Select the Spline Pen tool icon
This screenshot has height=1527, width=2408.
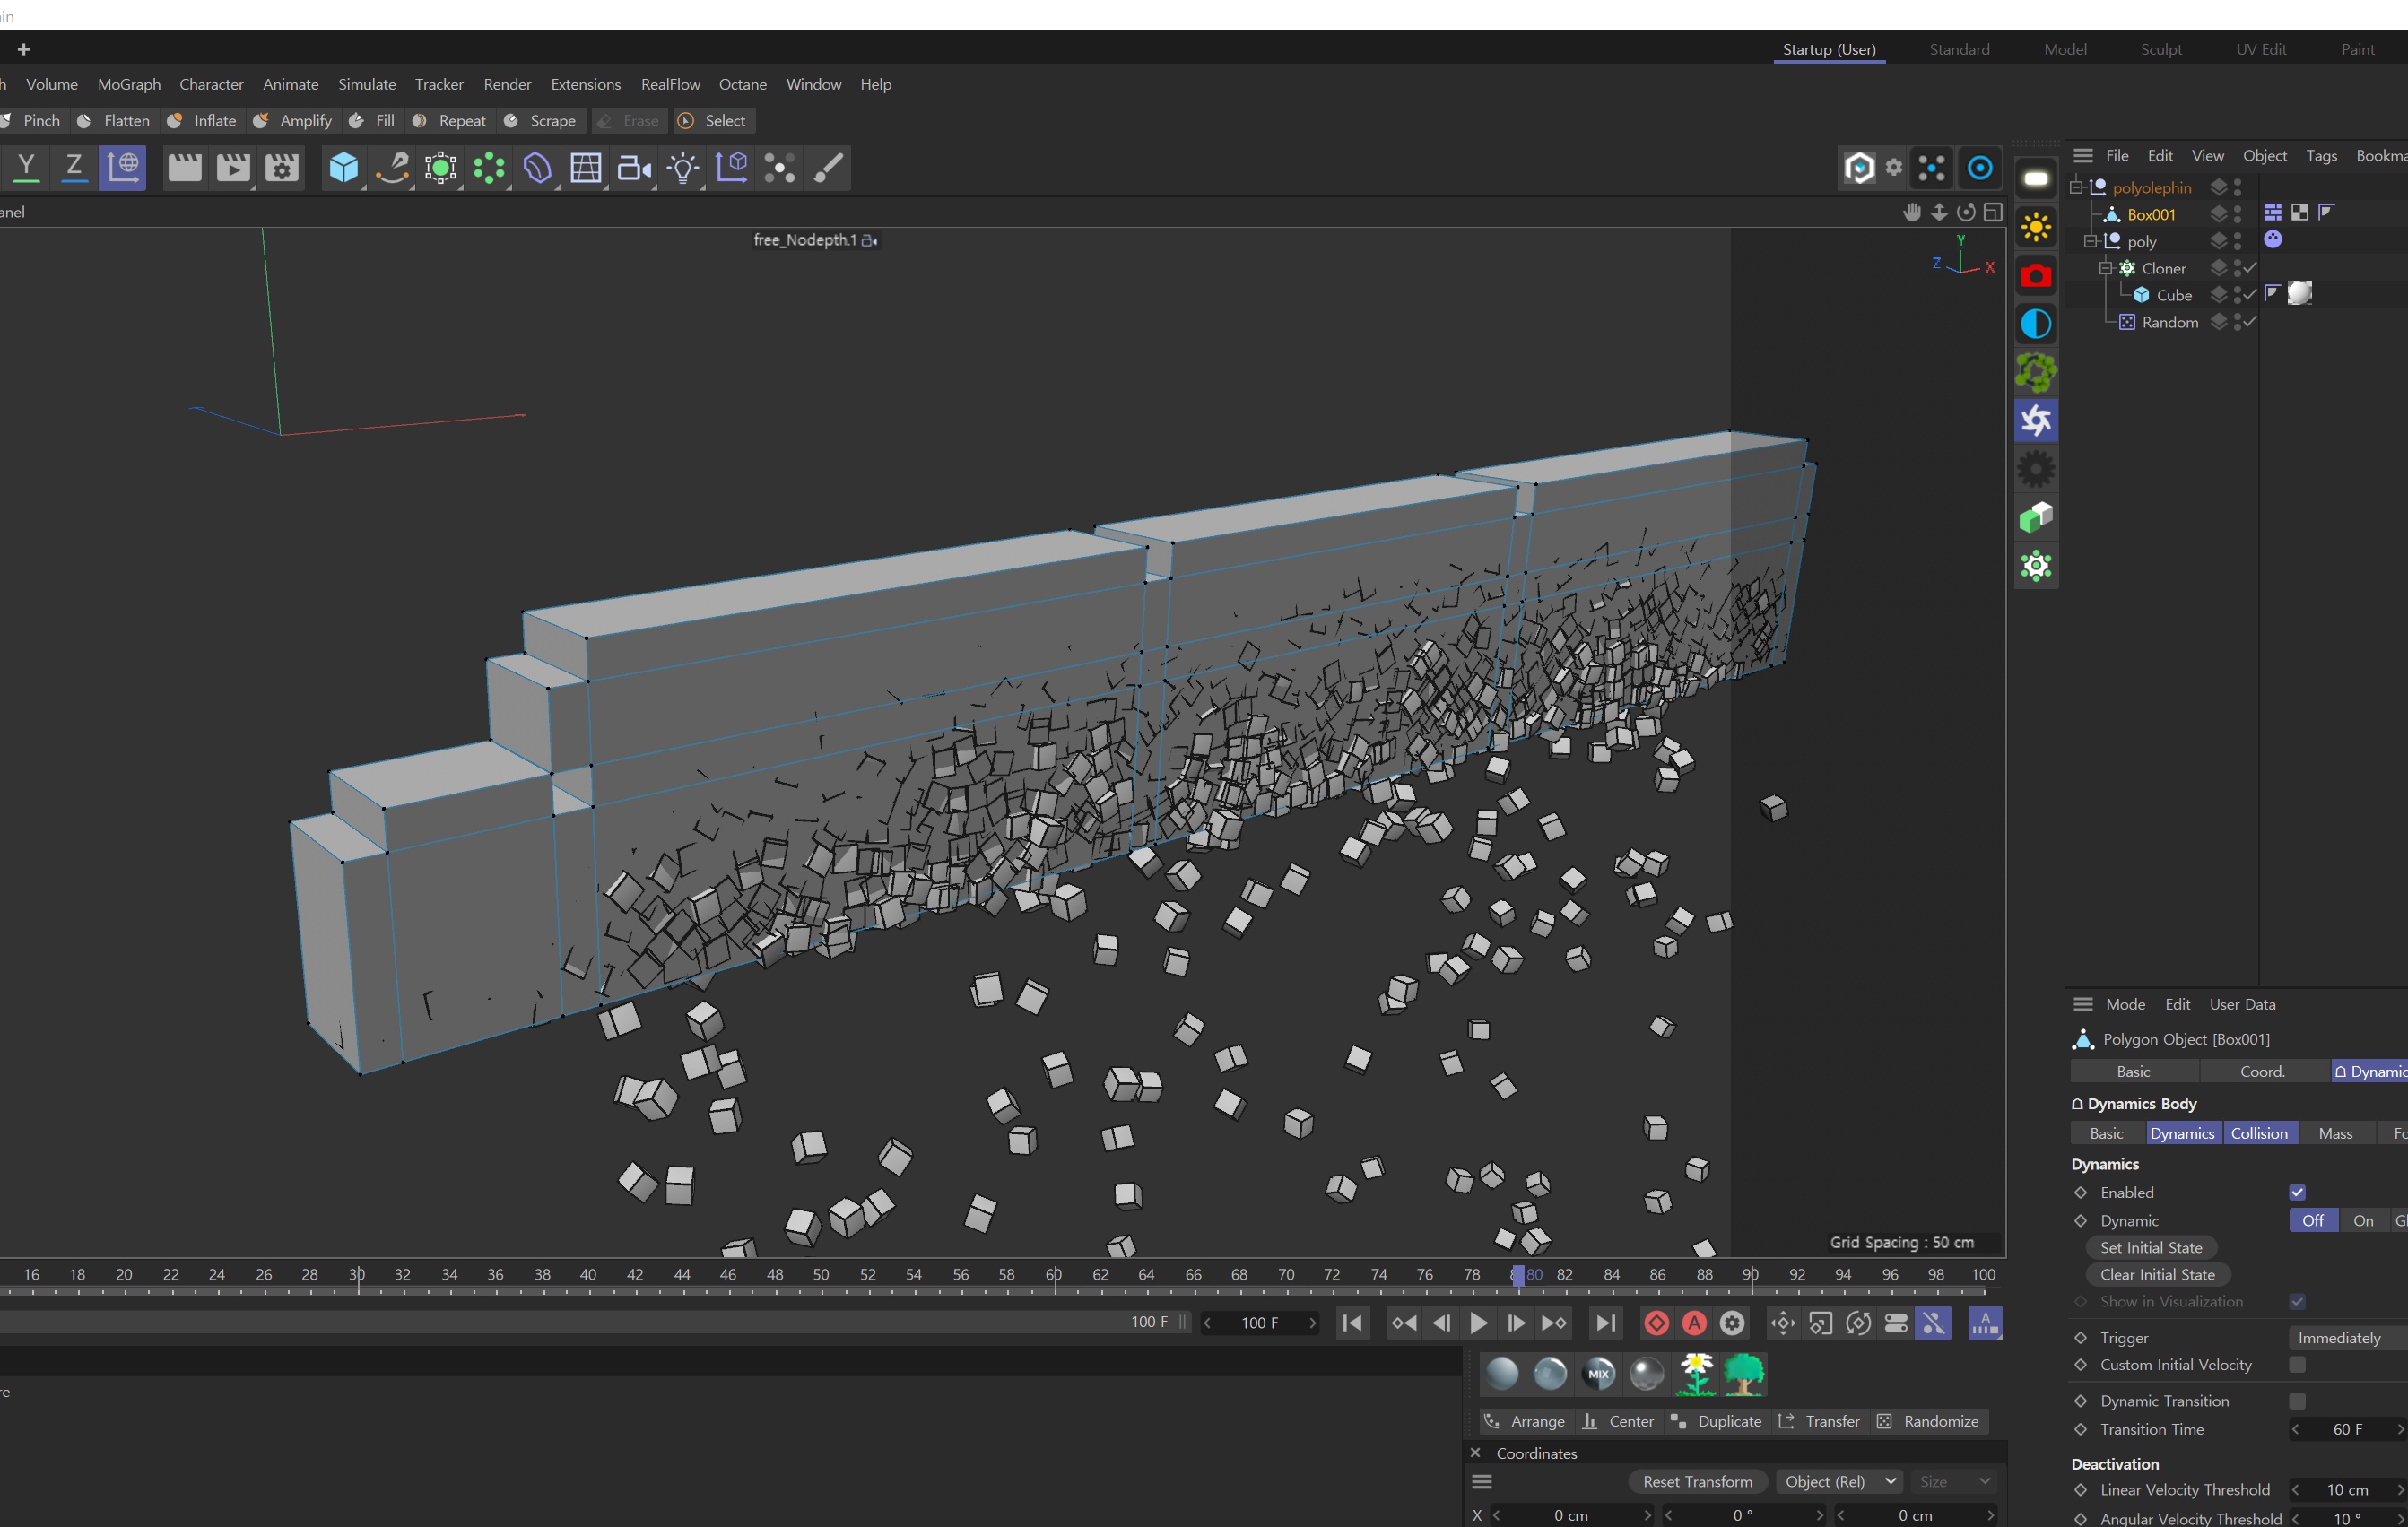[392, 168]
